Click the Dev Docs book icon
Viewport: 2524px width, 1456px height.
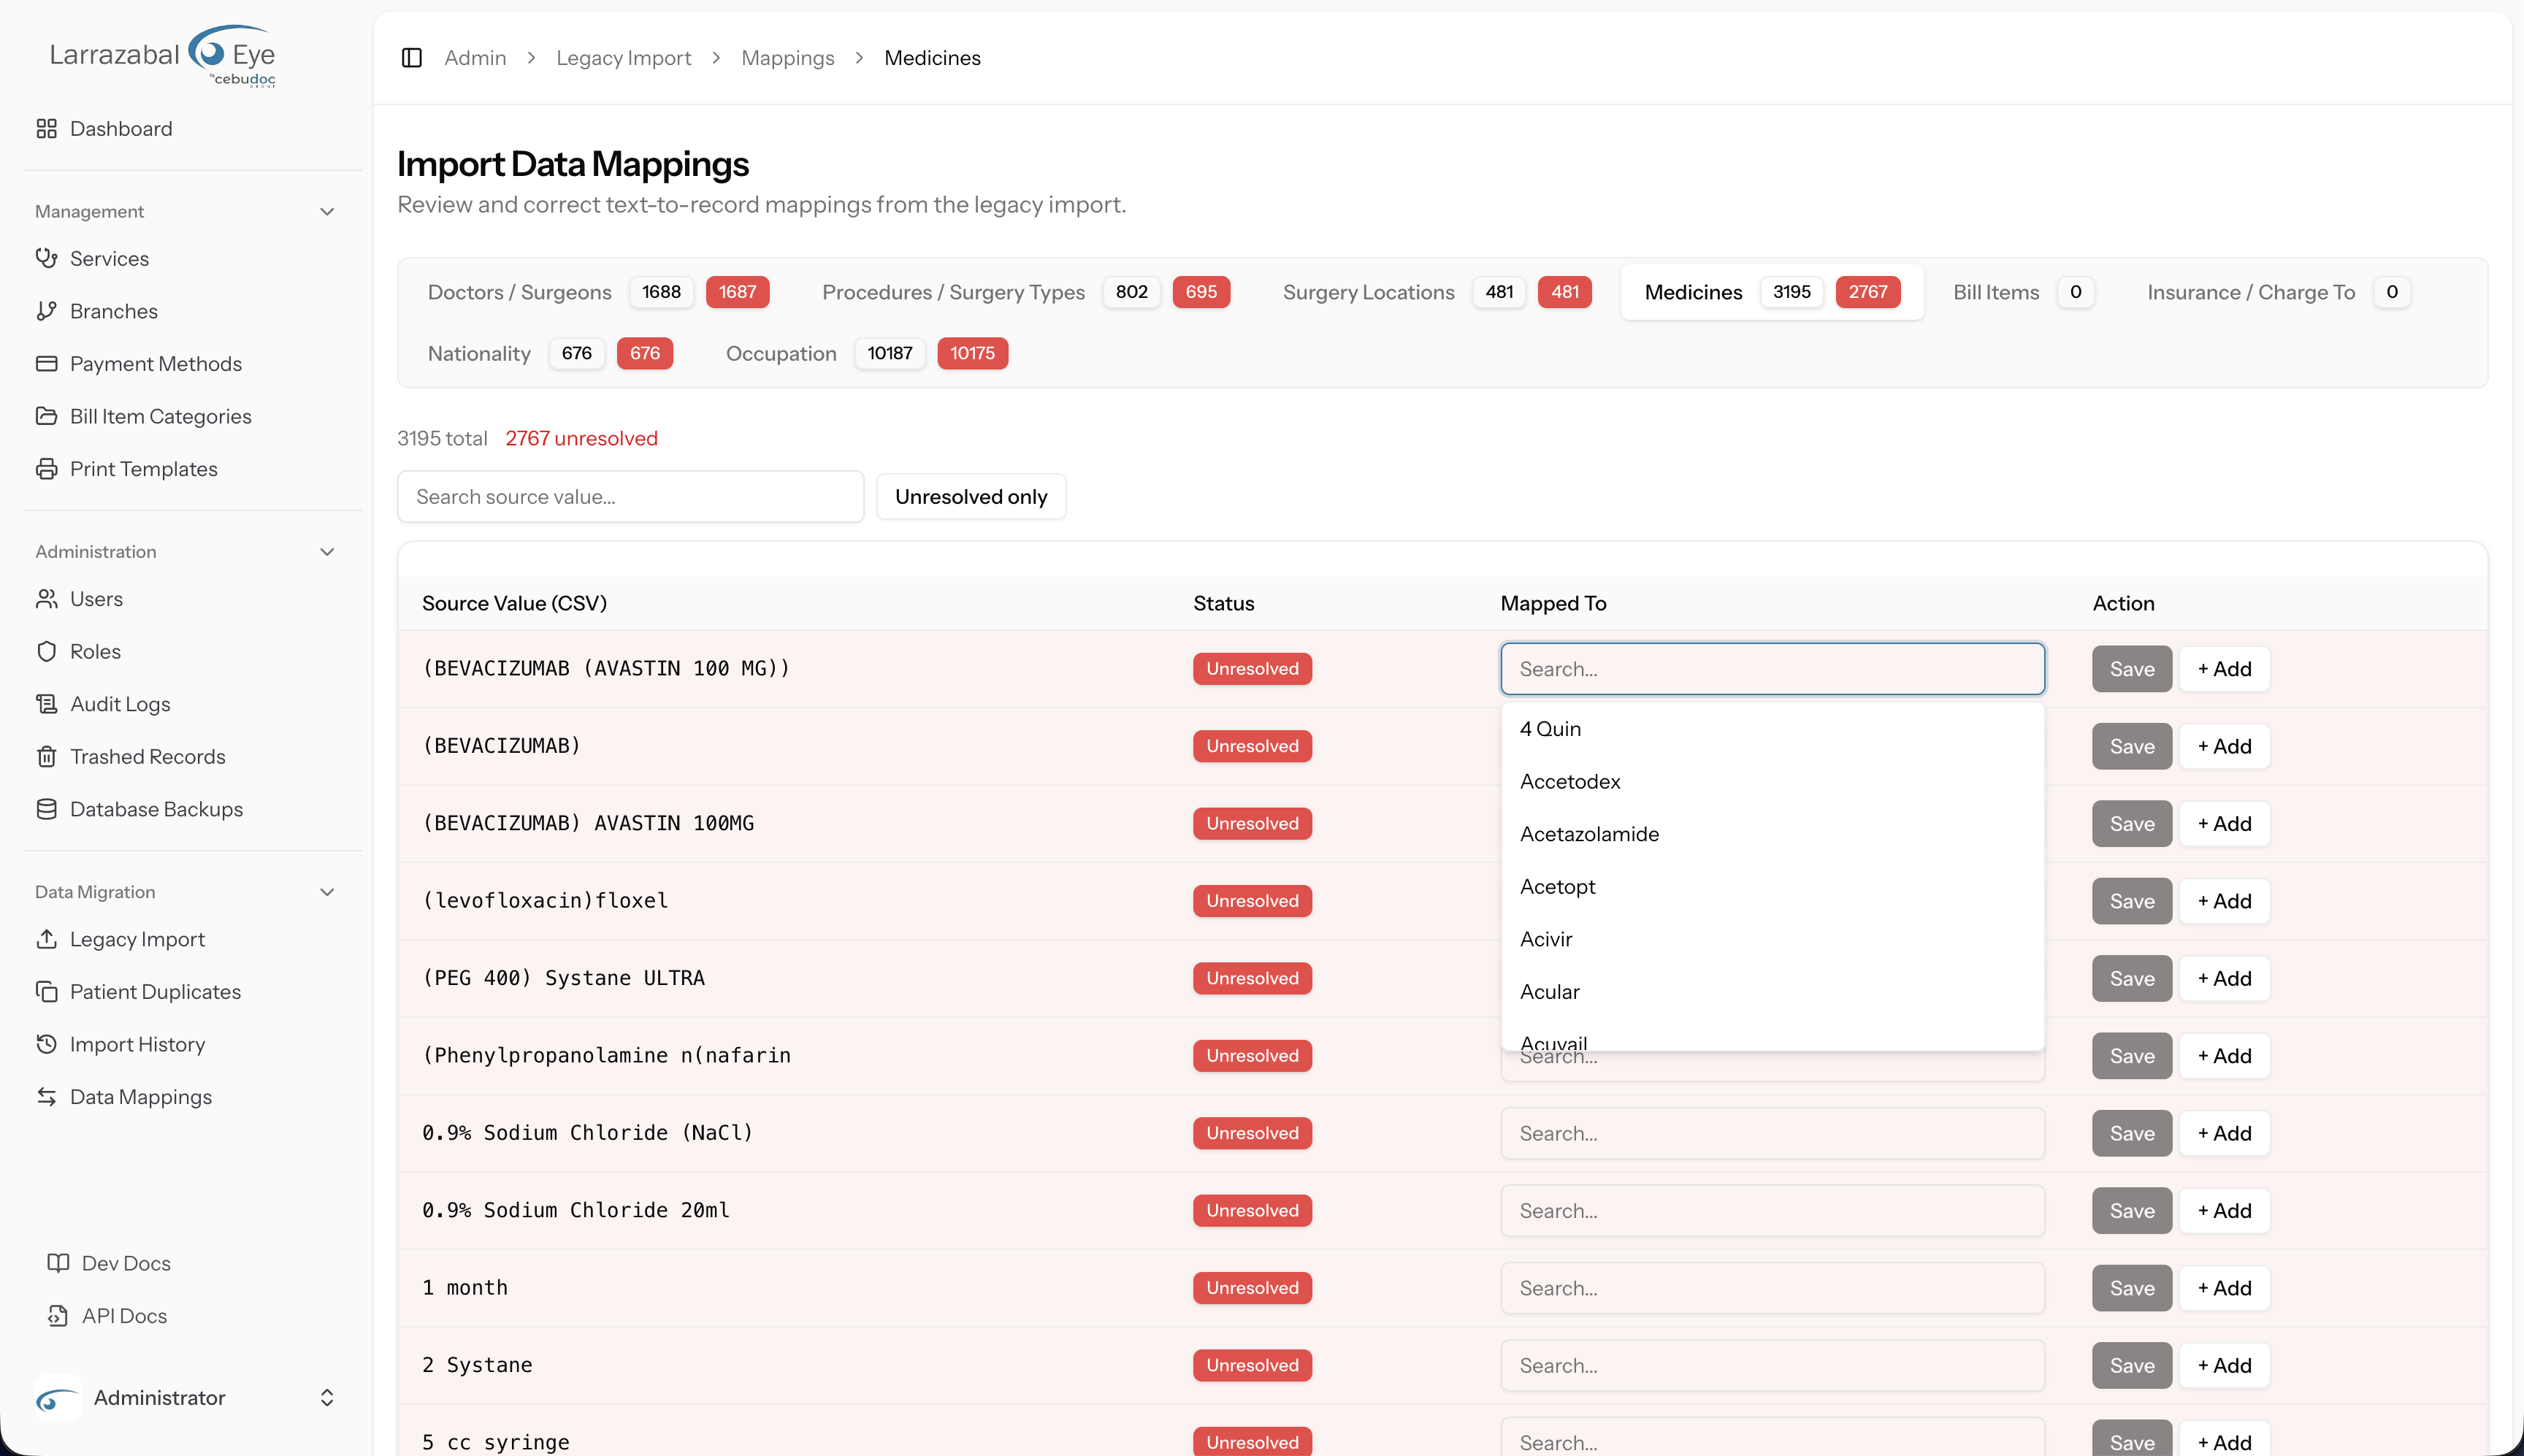tap(58, 1263)
